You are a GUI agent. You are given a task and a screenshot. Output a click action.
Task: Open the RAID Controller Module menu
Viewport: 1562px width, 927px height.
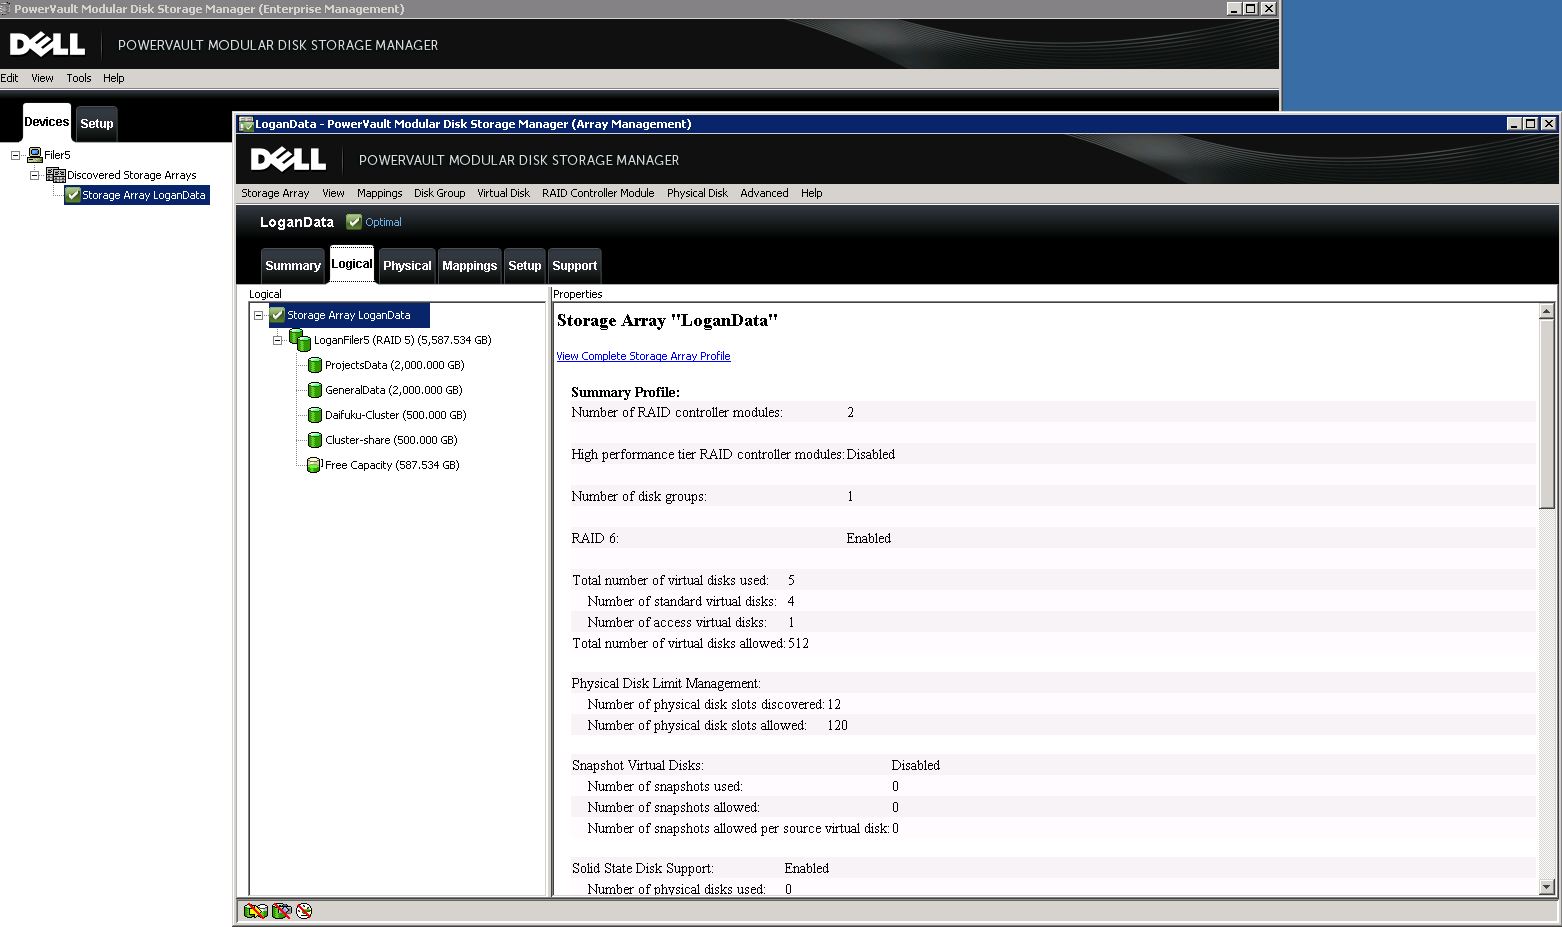point(598,193)
